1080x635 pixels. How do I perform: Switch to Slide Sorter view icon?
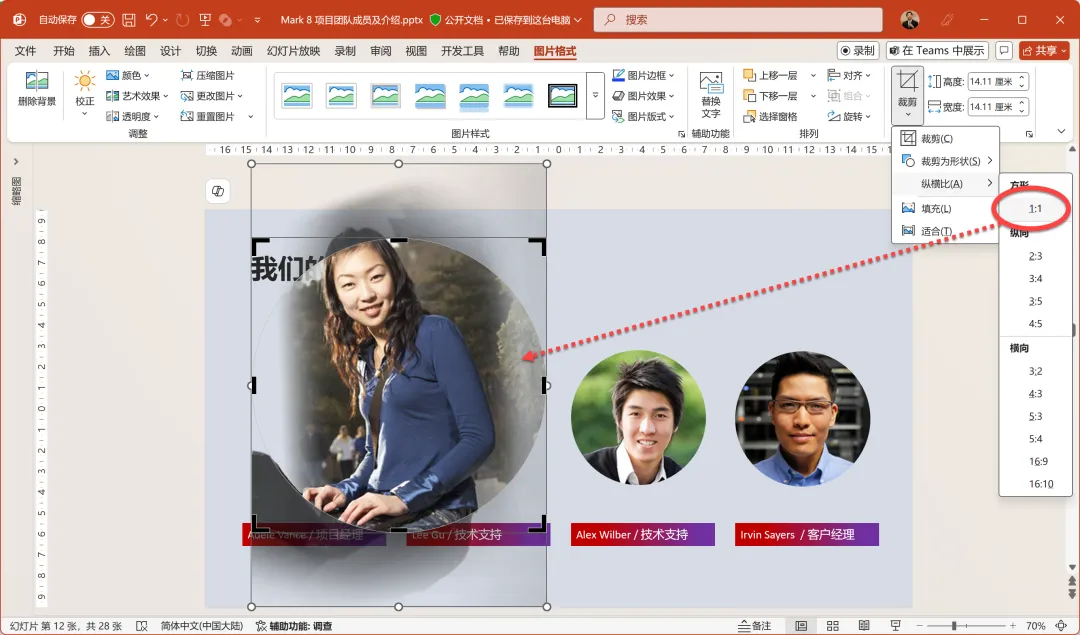(833, 625)
